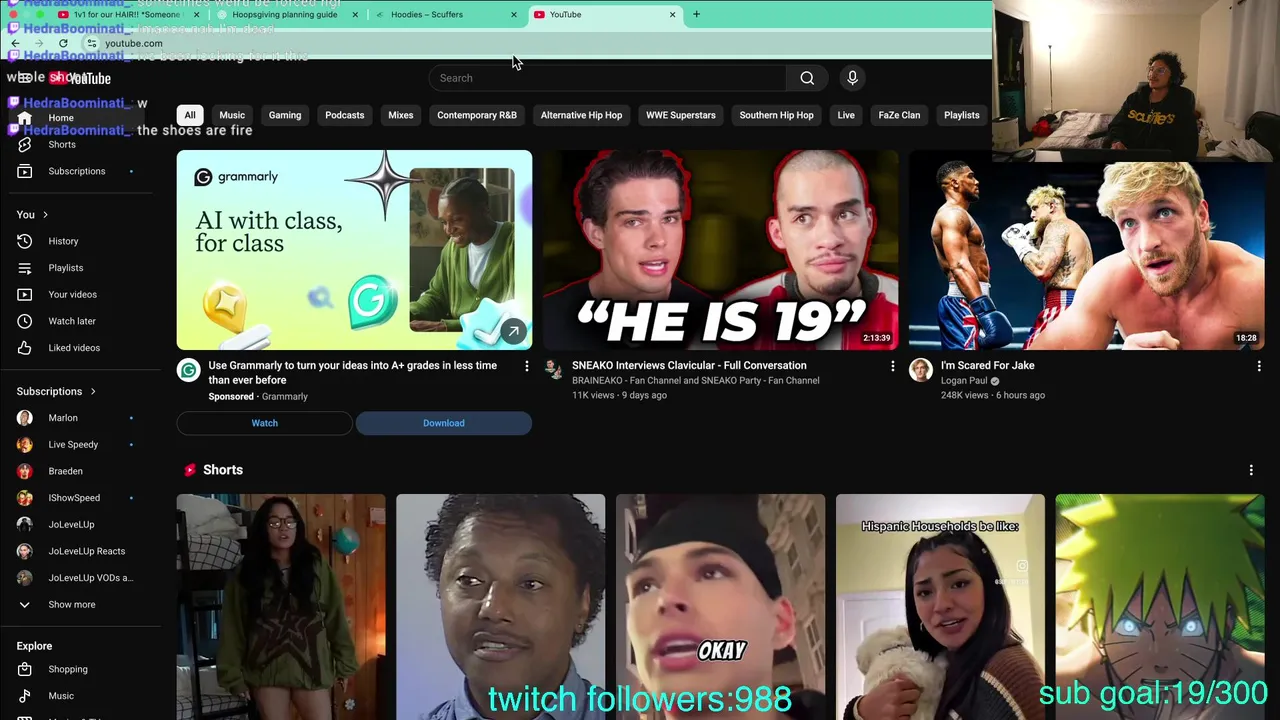
Task: Open the SNEAKO Interviews Clavicular video title
Action: pyautogui.click(x=689, y=366)
